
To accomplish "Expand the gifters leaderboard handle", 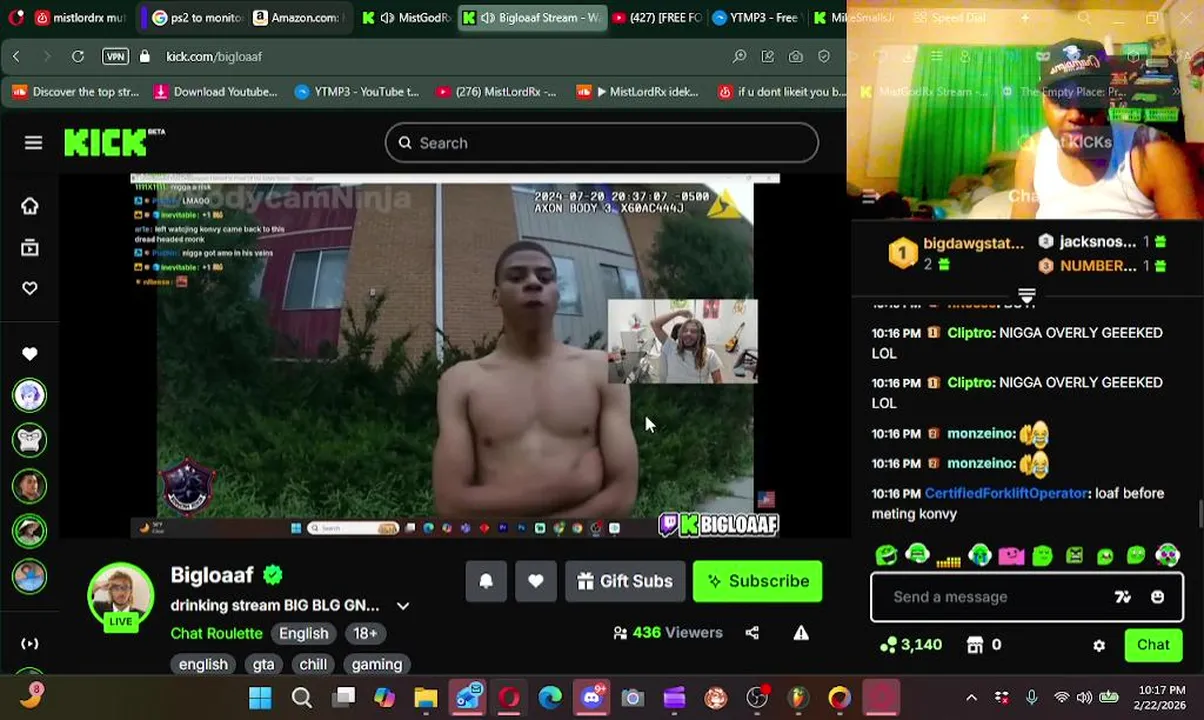I will 1026,296.
